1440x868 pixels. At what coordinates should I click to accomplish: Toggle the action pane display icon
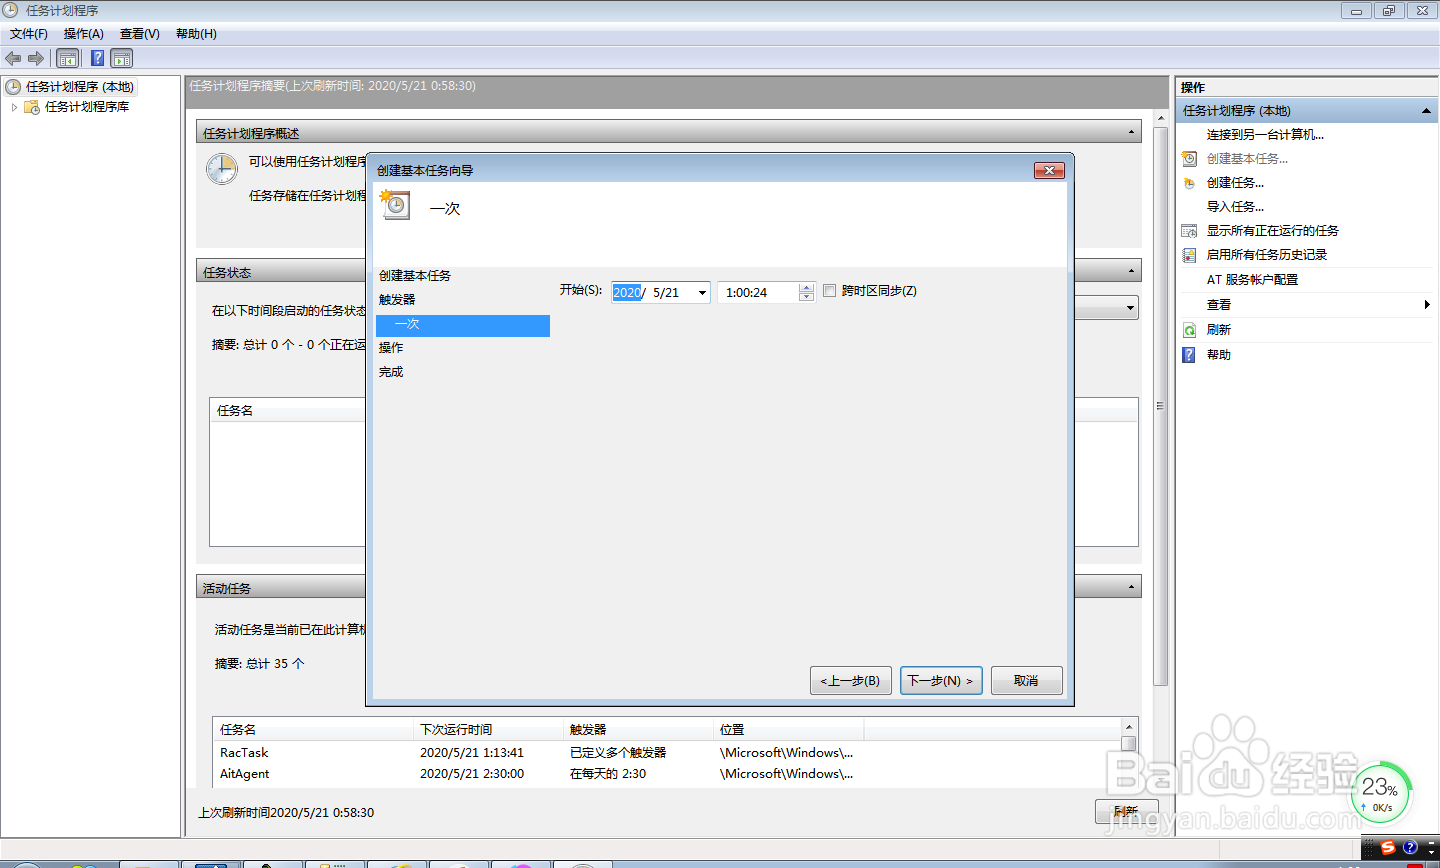coord(121,58)
